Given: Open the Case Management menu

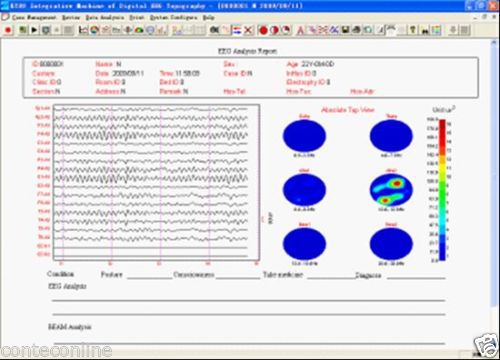Looking at the screenshot, I should coord(34,17).
